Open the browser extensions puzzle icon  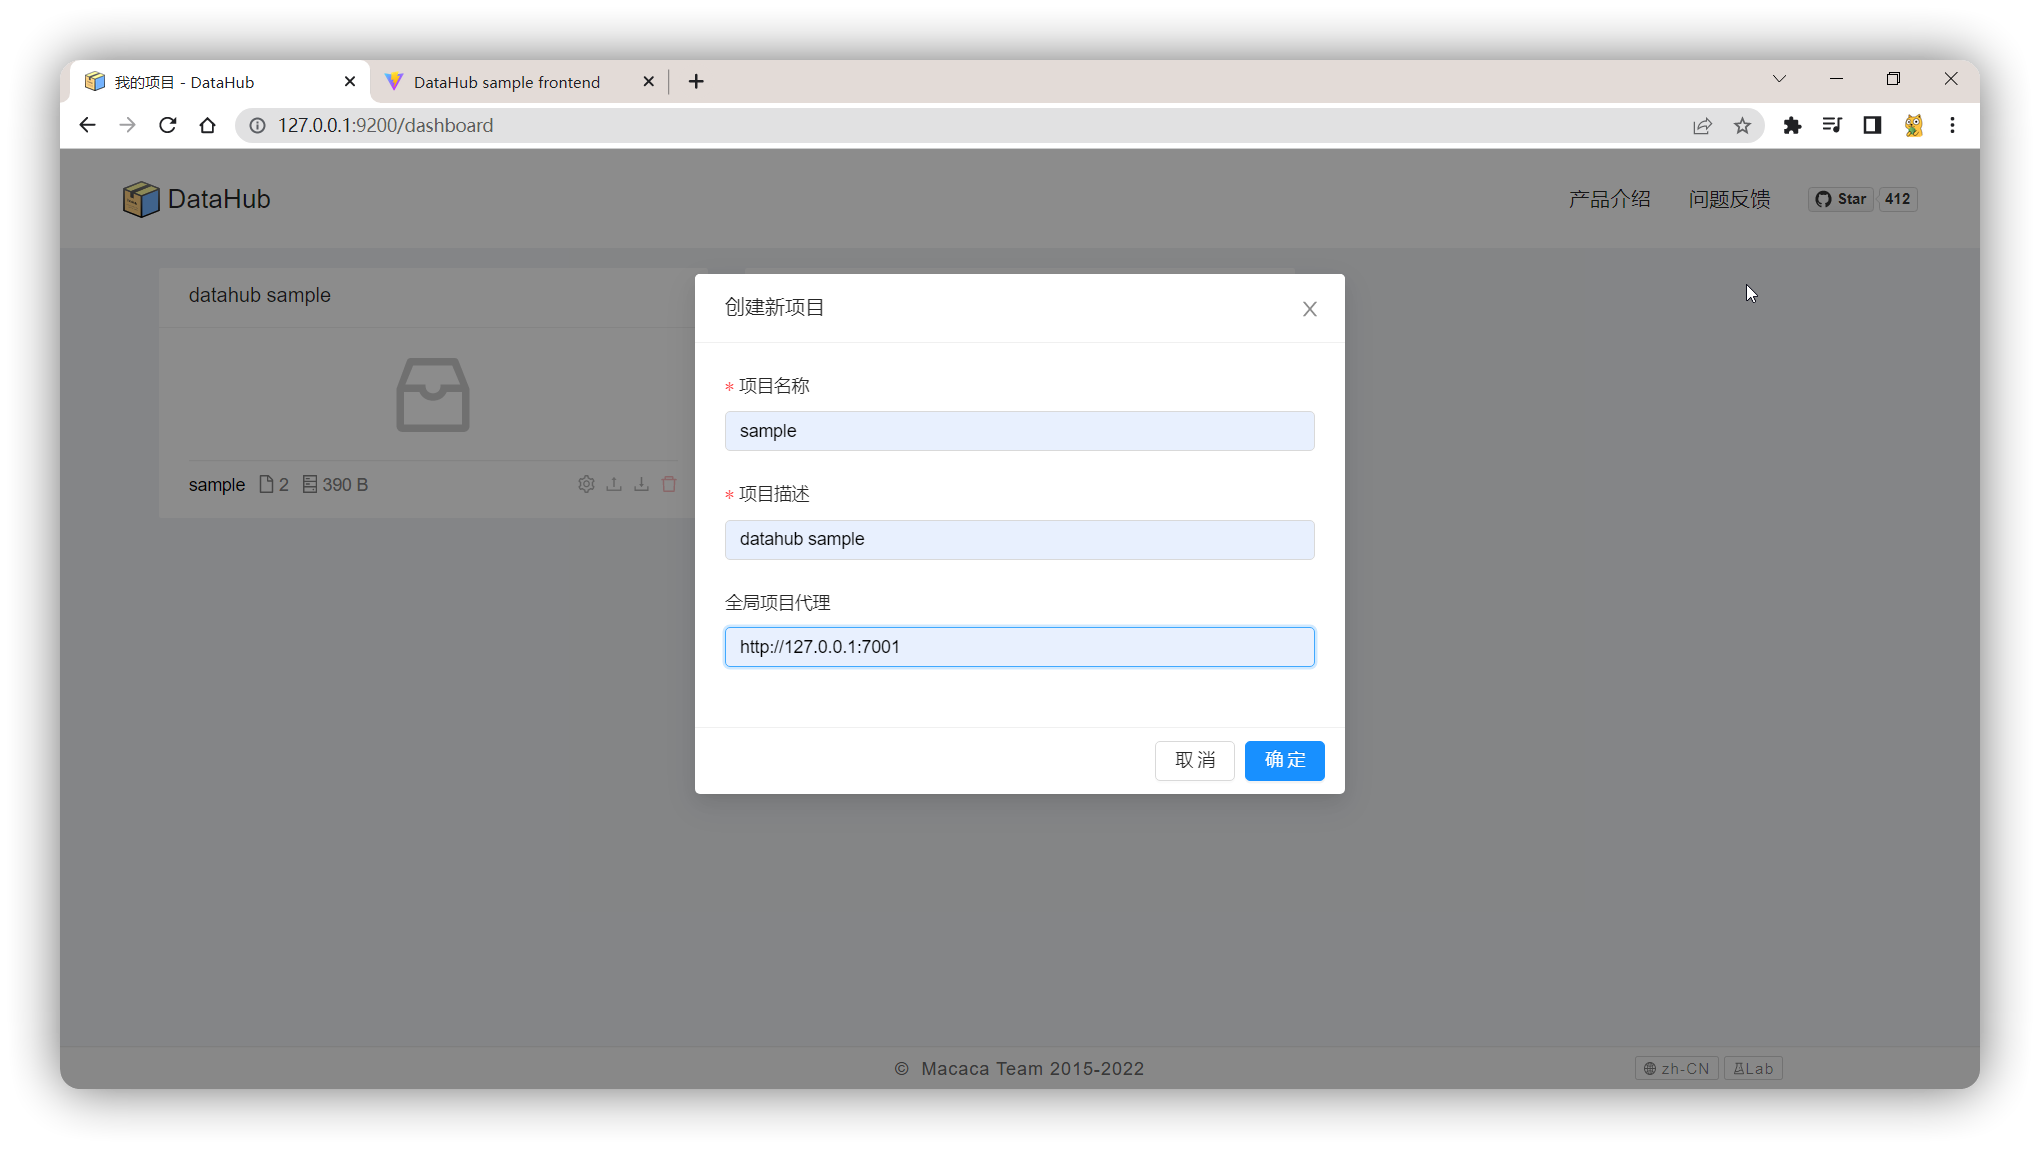coord(1792,125)
